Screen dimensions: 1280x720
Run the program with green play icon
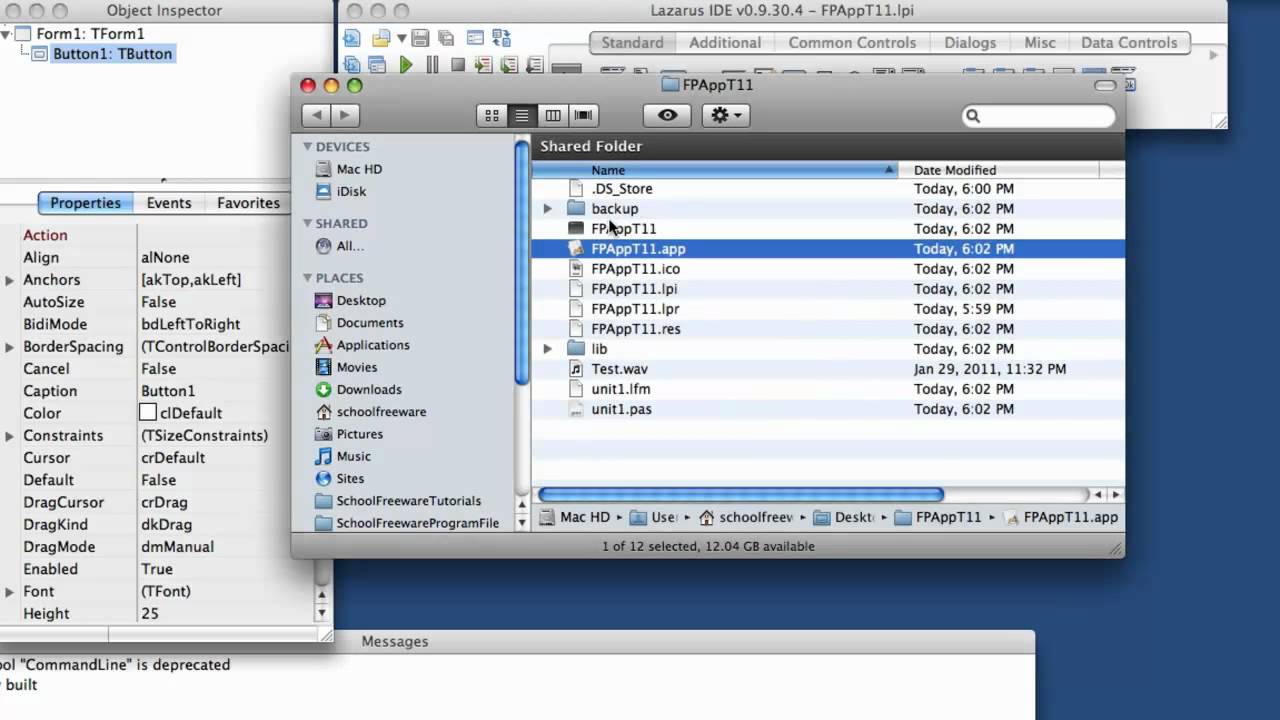pos(406,64)
